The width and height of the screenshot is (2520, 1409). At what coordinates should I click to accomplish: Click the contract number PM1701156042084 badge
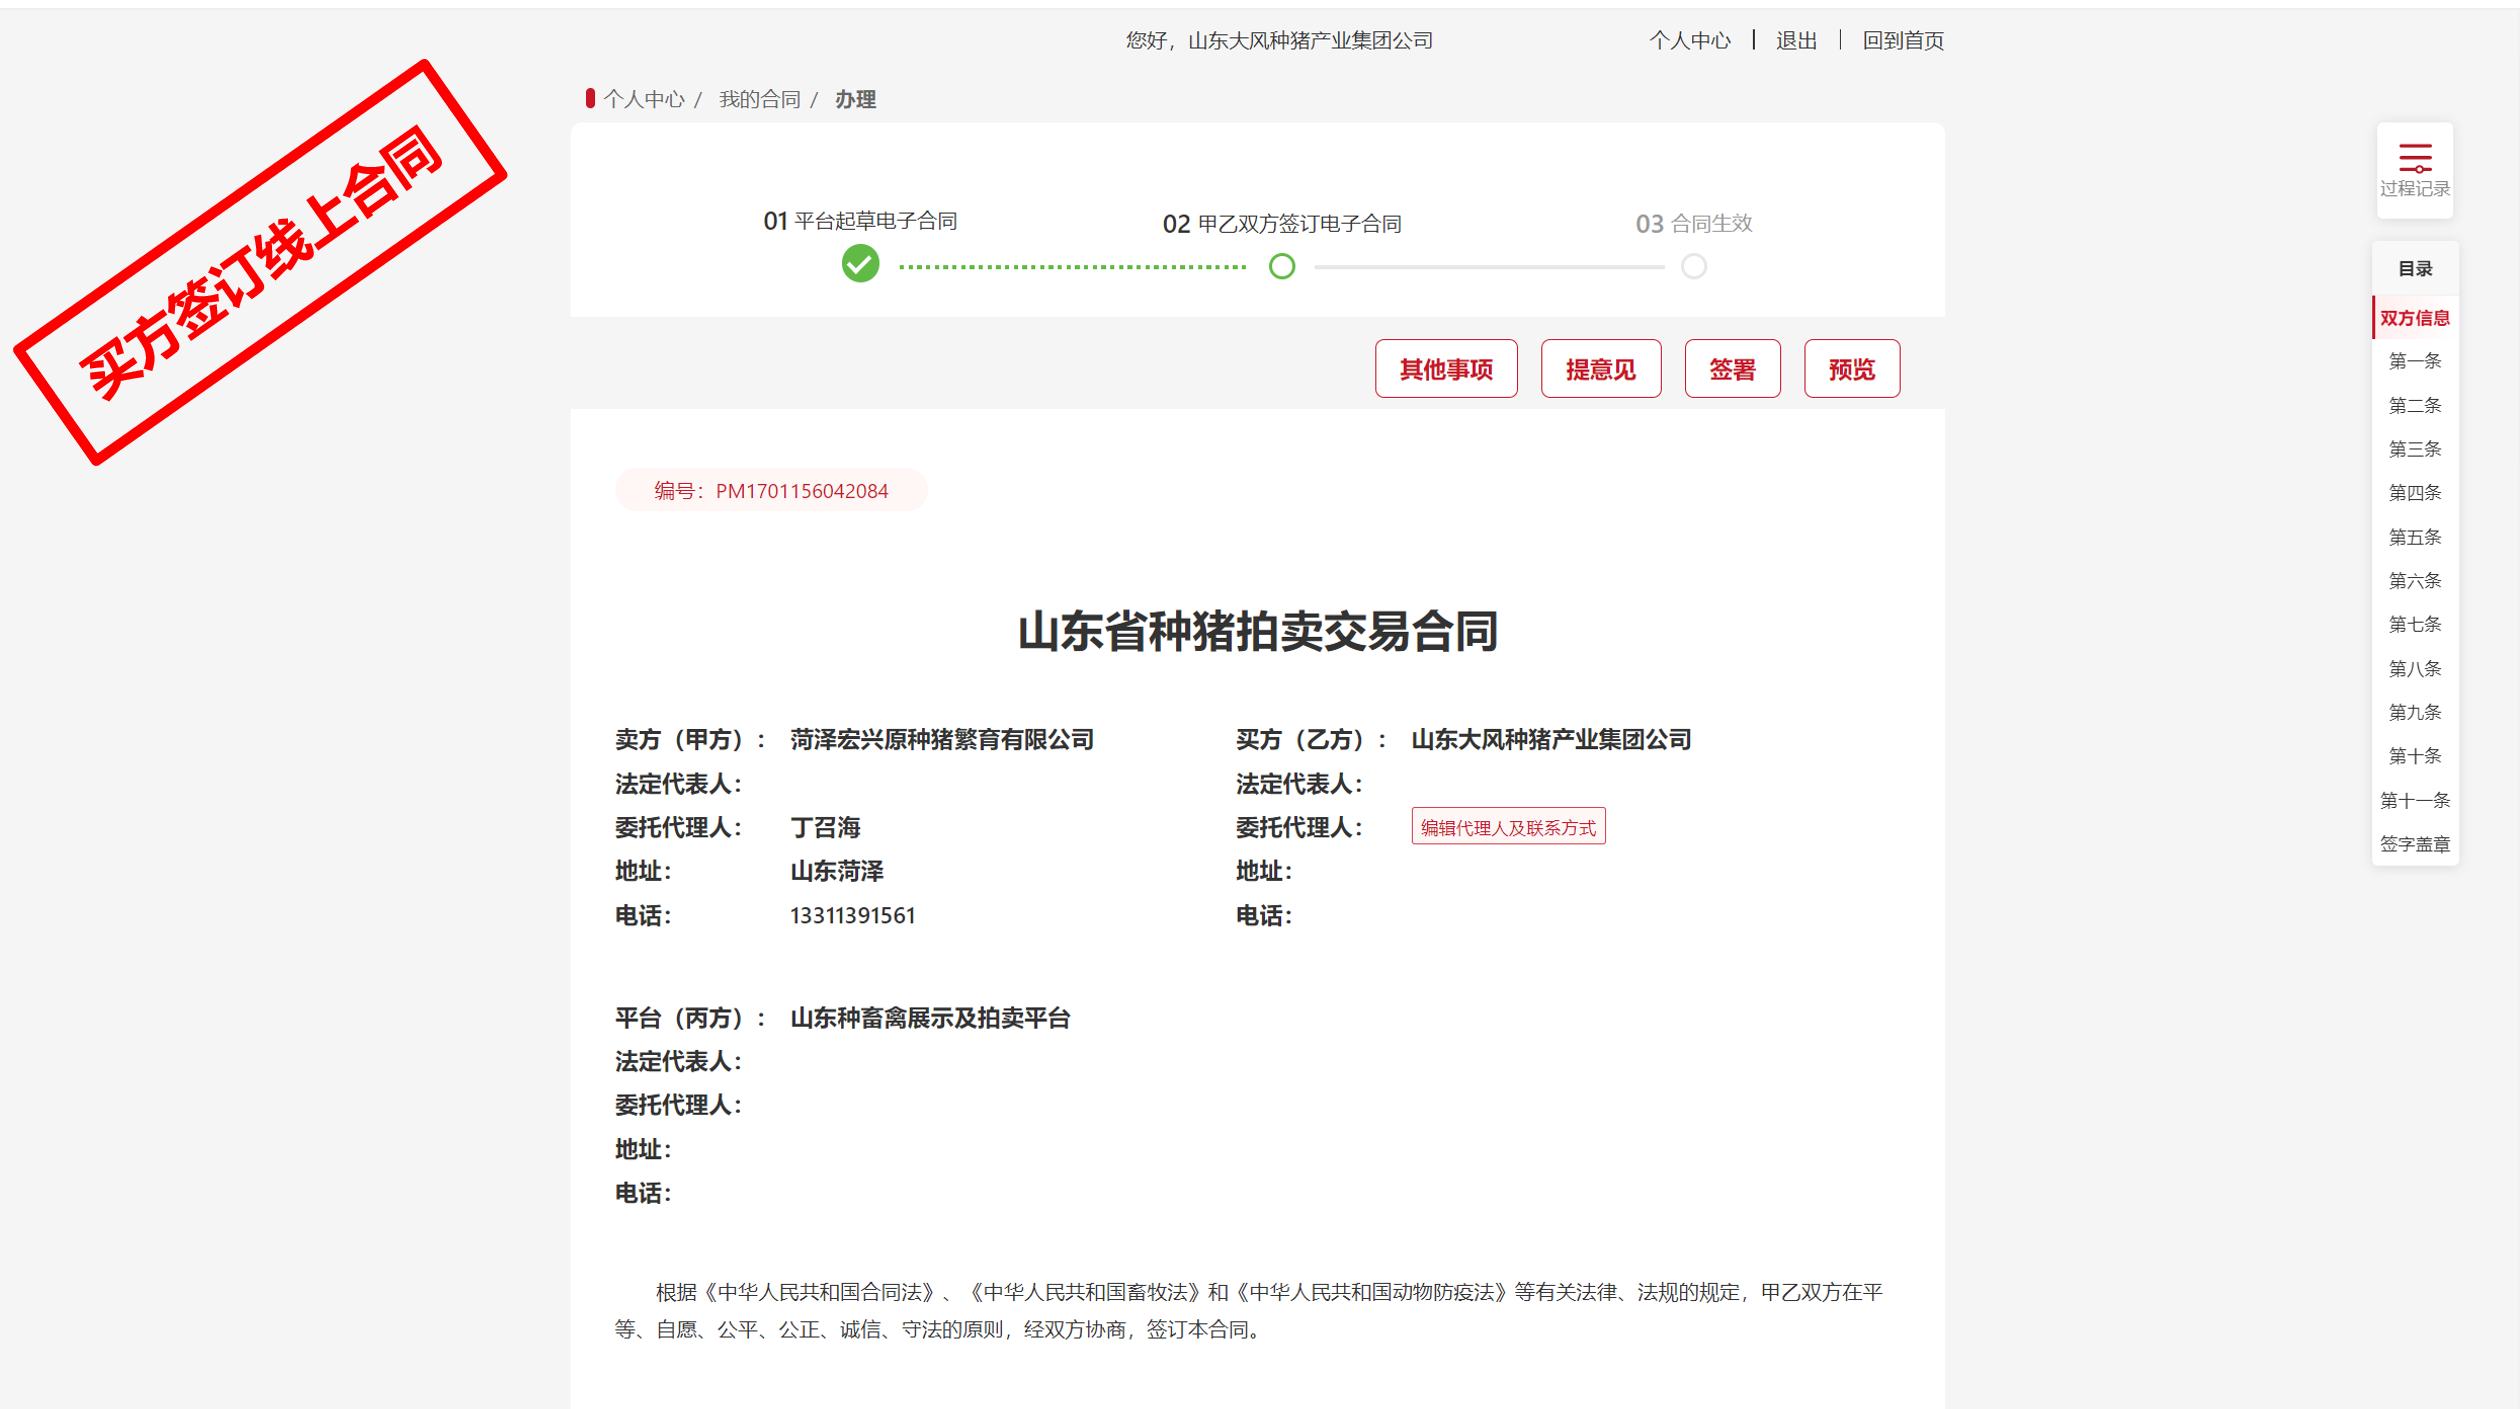click(x=771, y=491)
